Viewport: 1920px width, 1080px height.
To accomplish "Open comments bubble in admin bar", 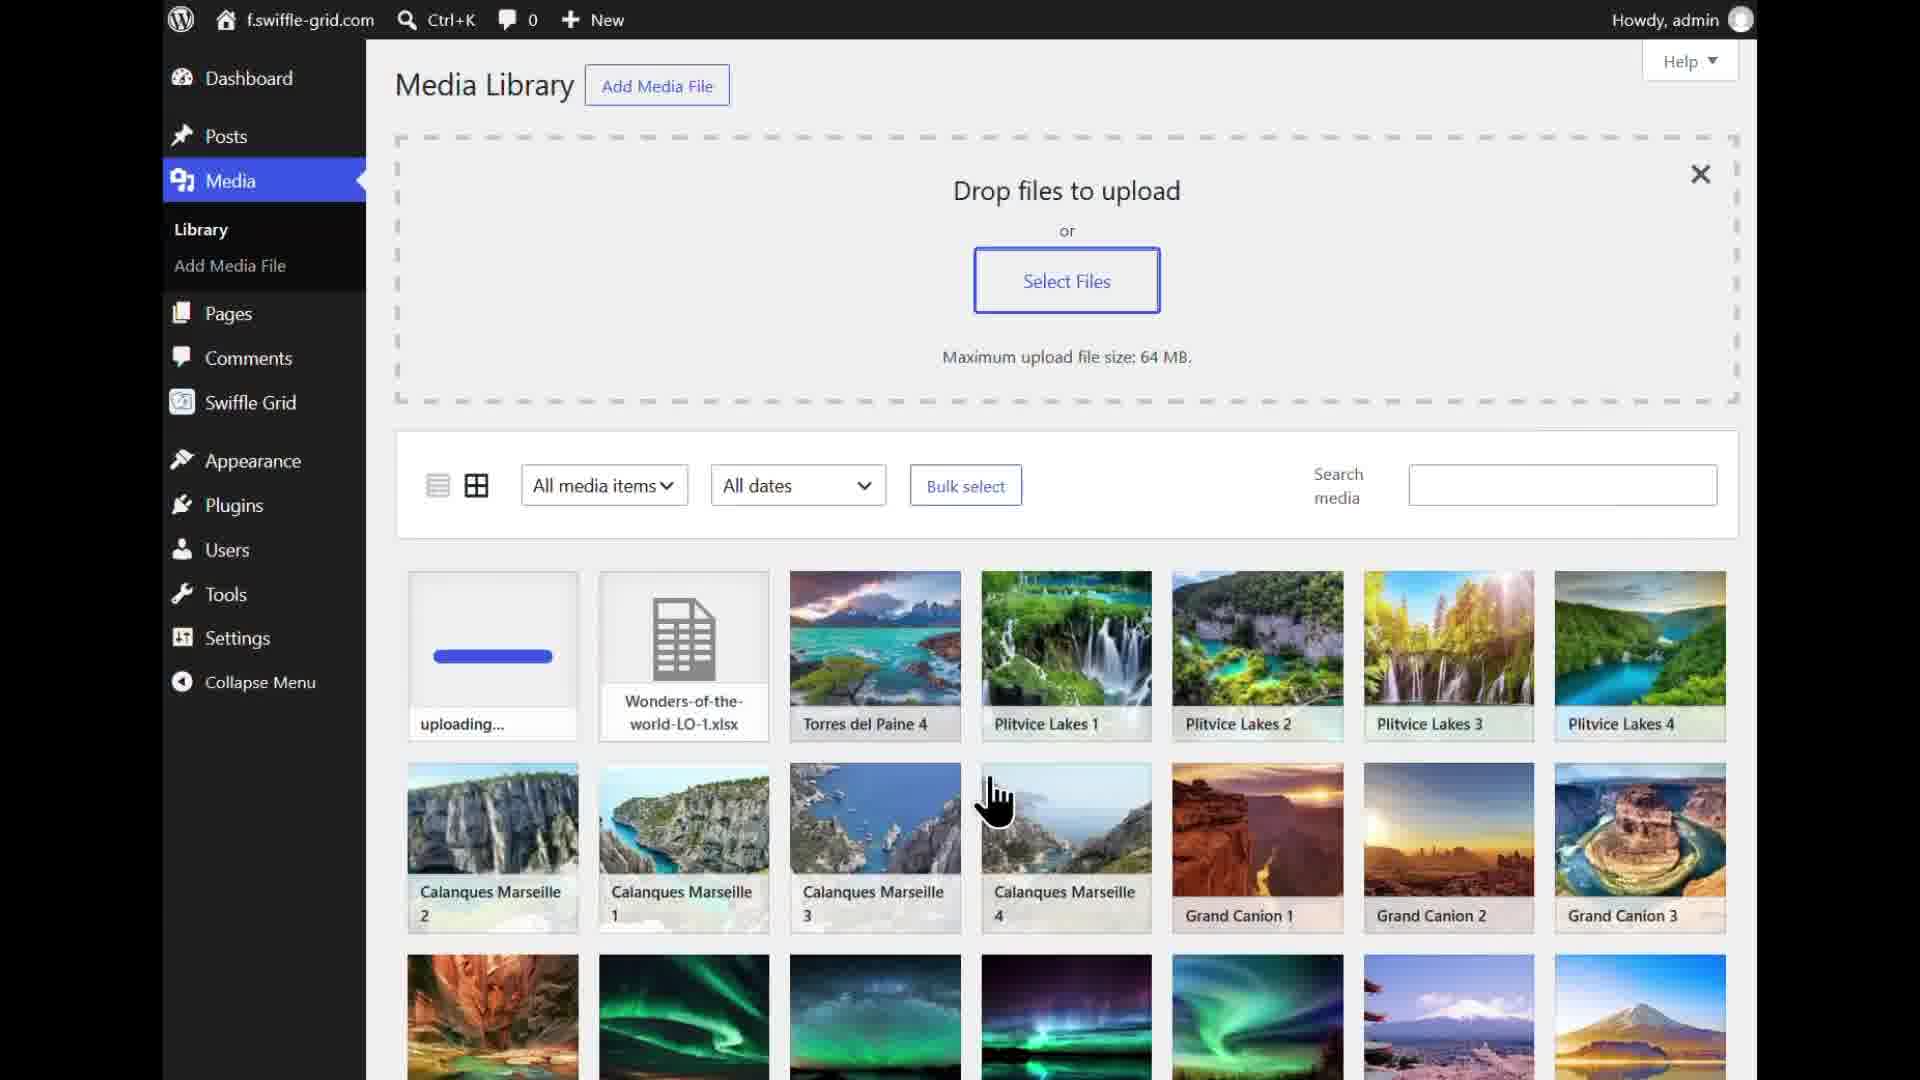I will pyautogui.click(x=508, y=20).
